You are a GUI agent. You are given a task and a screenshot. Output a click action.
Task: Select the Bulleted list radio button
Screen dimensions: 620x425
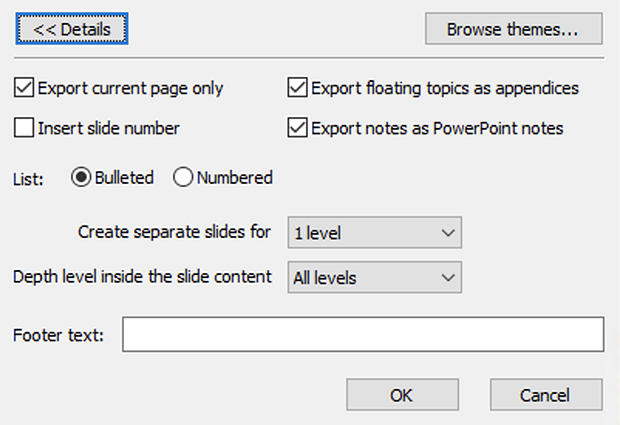click(81, 178)
